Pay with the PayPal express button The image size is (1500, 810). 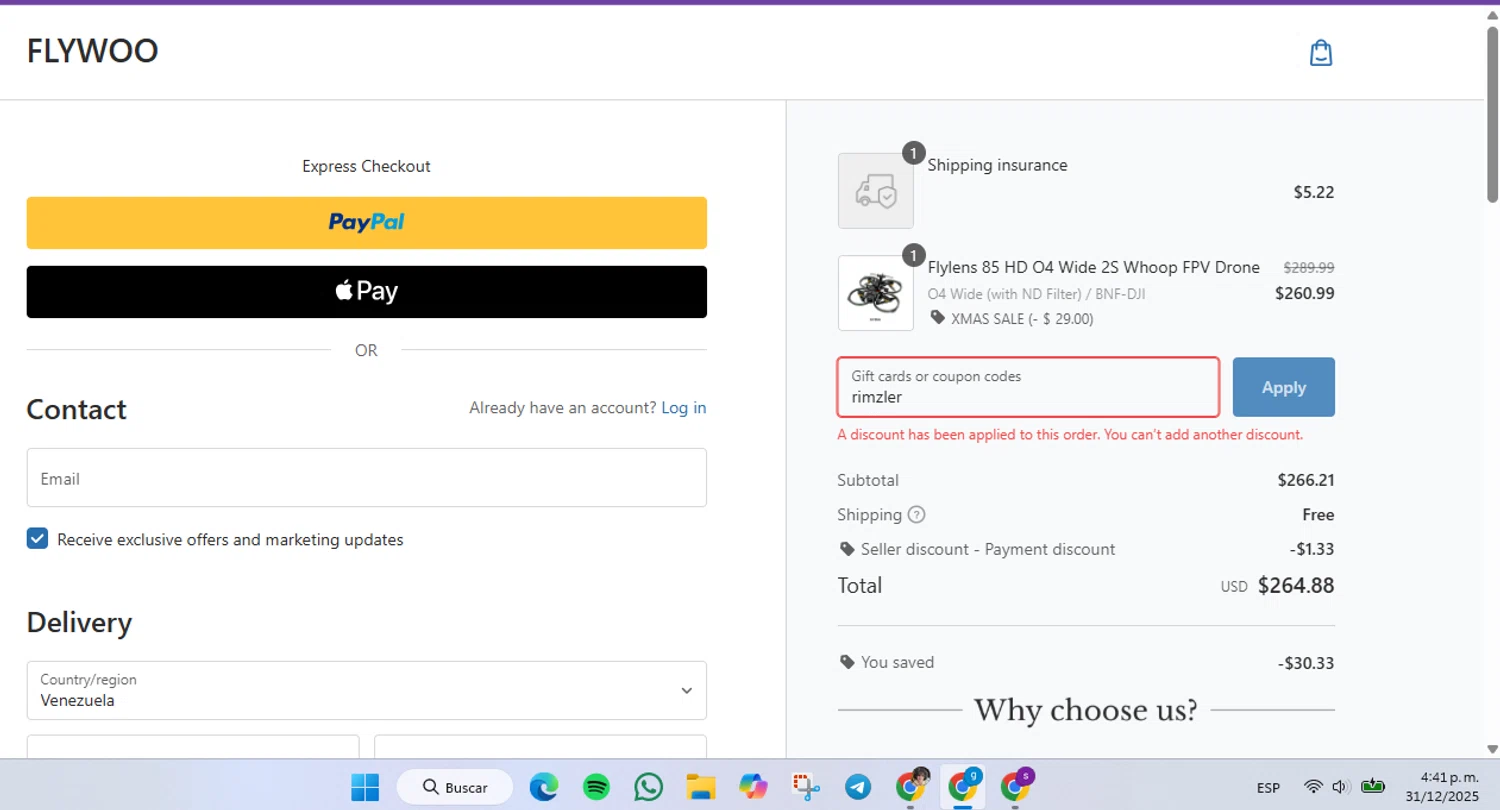click(x=366, y=223)
